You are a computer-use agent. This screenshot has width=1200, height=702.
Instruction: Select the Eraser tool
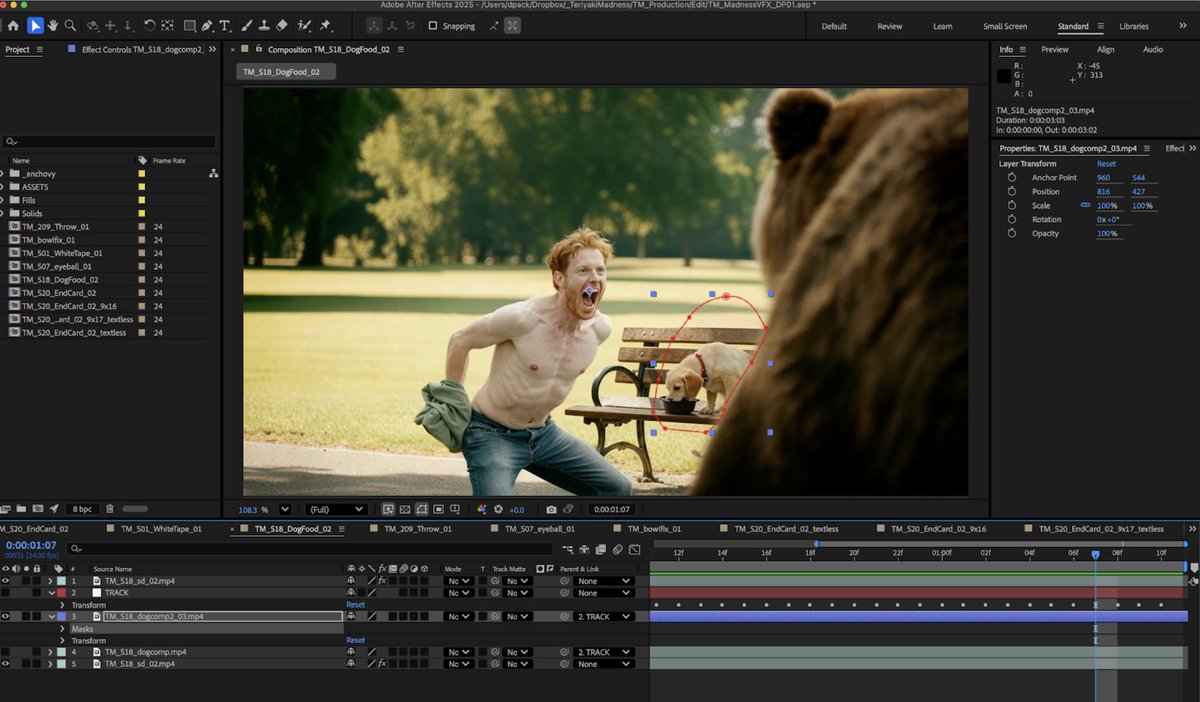(281, 25)
